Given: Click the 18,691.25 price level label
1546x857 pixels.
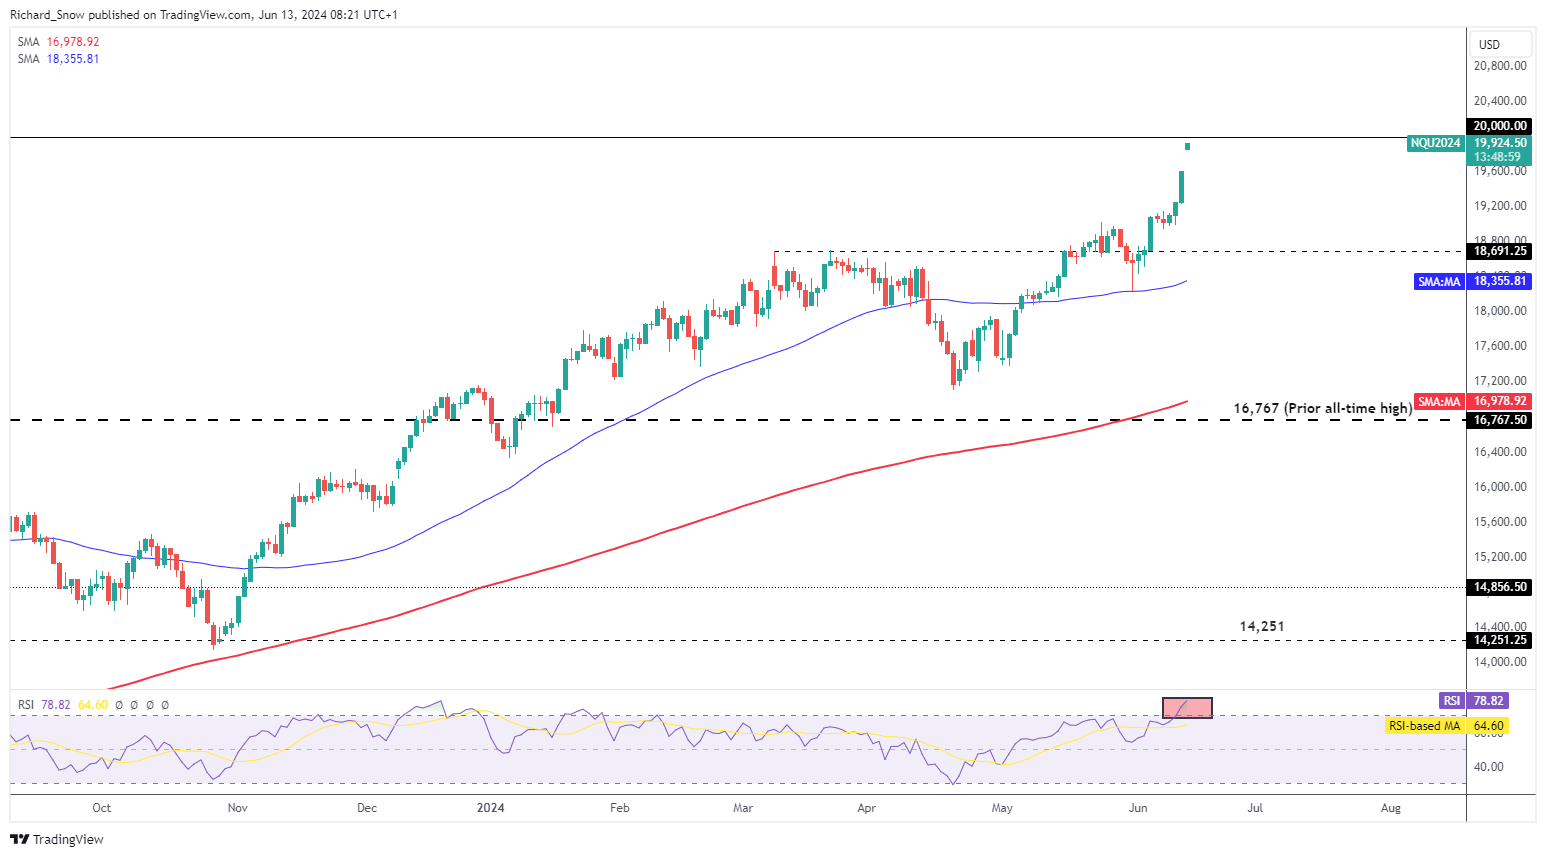Looking at the screenshot, I should coord(1500,251).
